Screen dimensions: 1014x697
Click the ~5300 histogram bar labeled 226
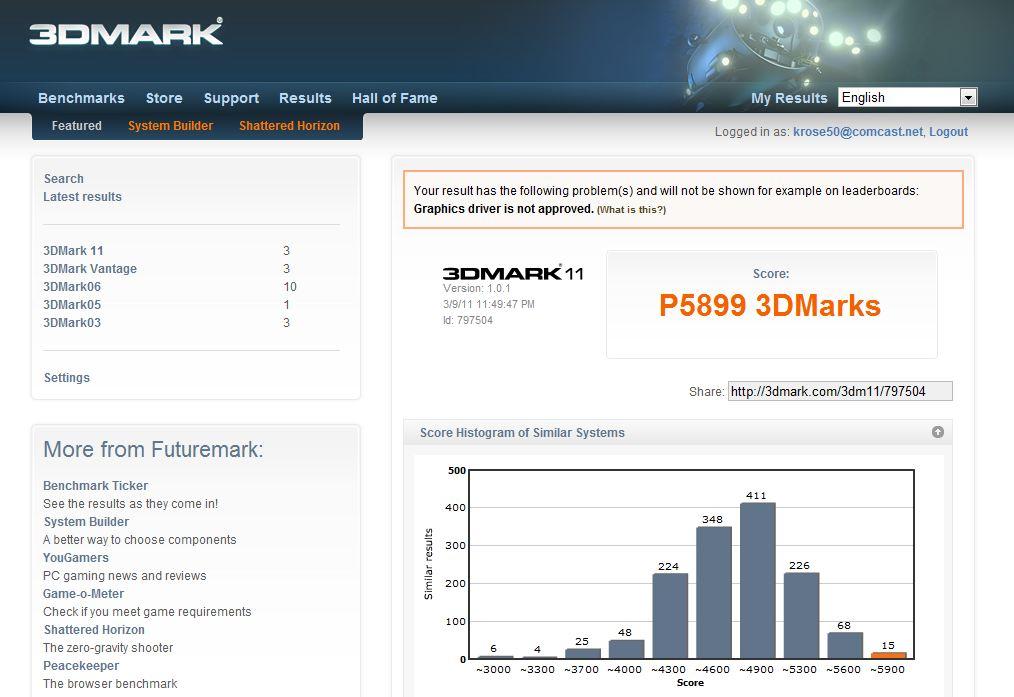click(801, 616)
